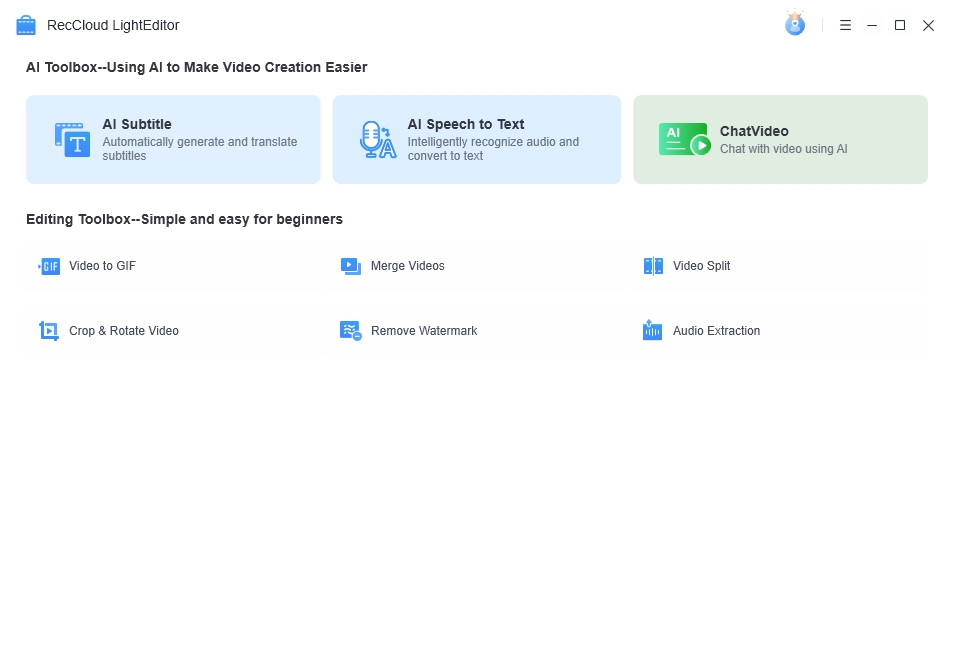Click the Merge Videos icon
Viewport: 953px width, 664px height.
[x=351, y=266]
